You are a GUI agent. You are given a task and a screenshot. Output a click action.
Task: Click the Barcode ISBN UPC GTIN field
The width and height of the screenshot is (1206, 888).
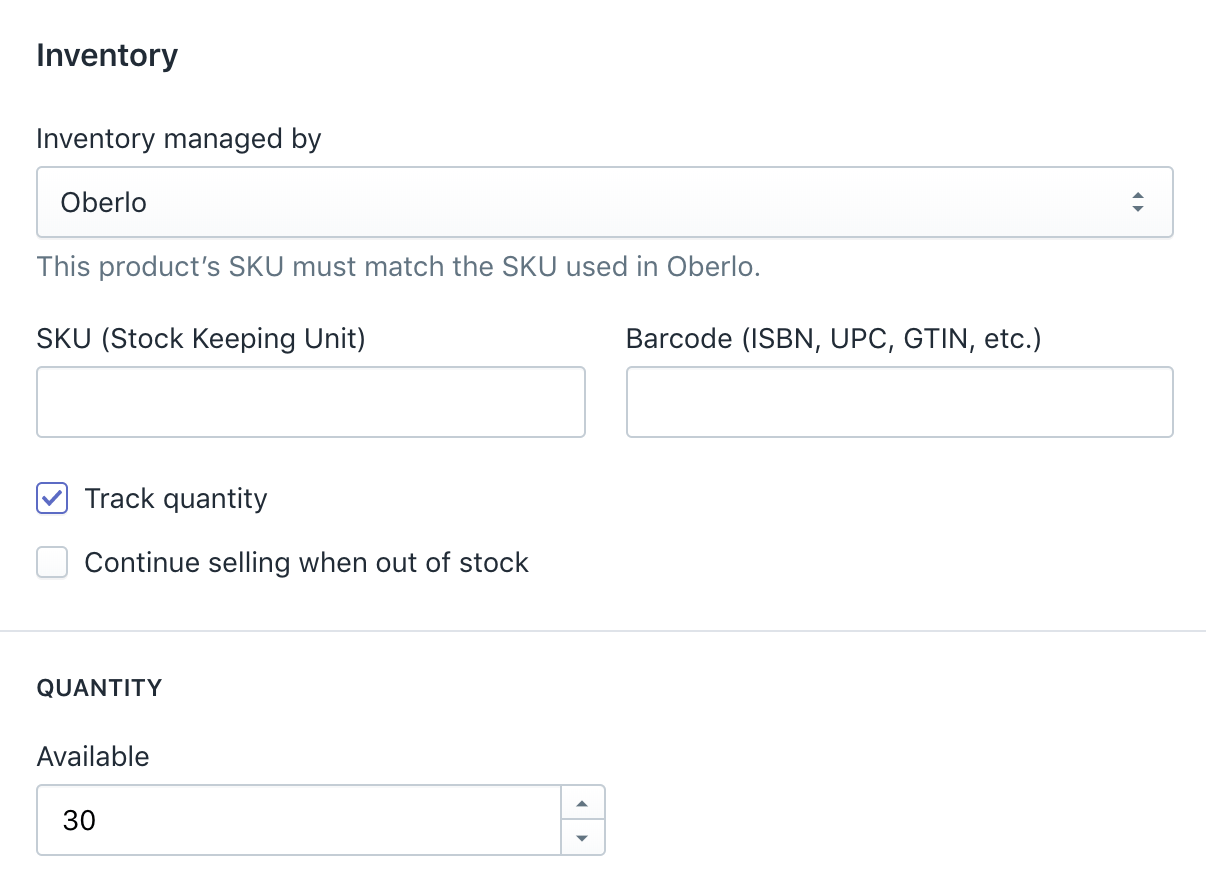tap(899, 402)
